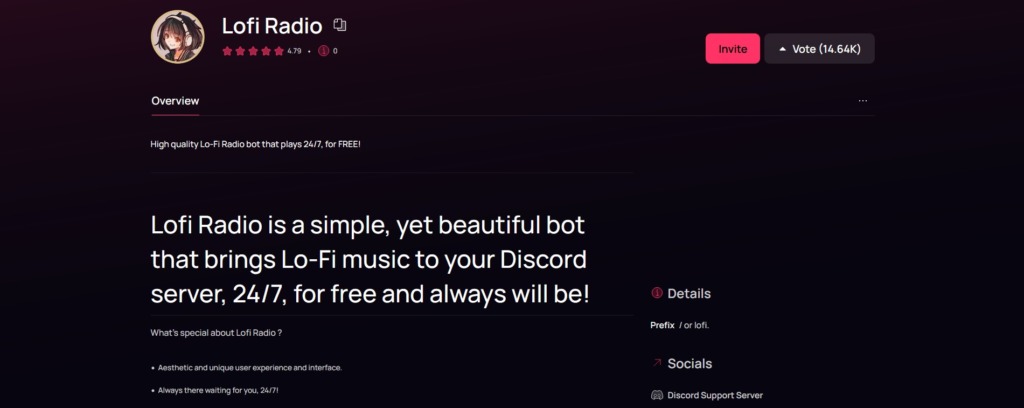The width and height of the screenshot is (1024, 408).
Task: Click the Lofi Radio title text
Action: pos(272,26)
